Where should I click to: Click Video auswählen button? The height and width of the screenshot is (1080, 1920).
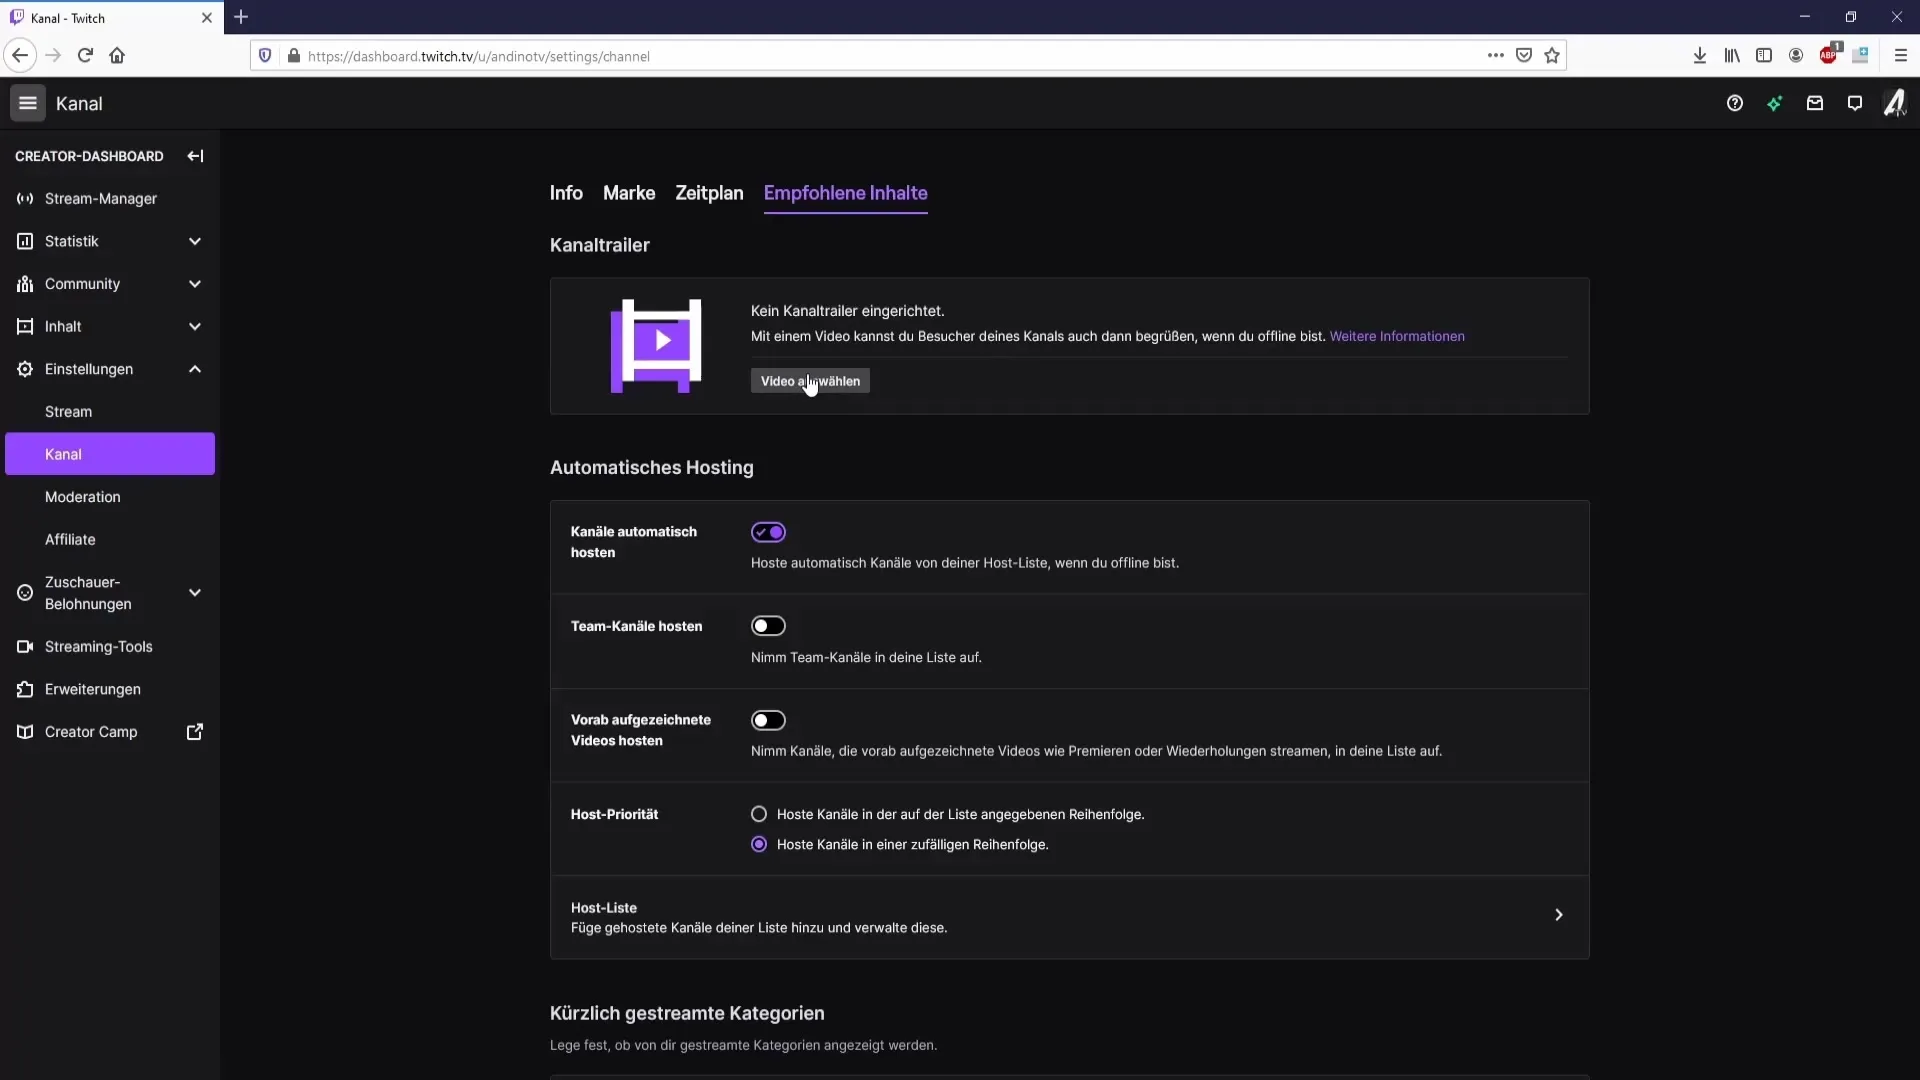coord(810,381)
